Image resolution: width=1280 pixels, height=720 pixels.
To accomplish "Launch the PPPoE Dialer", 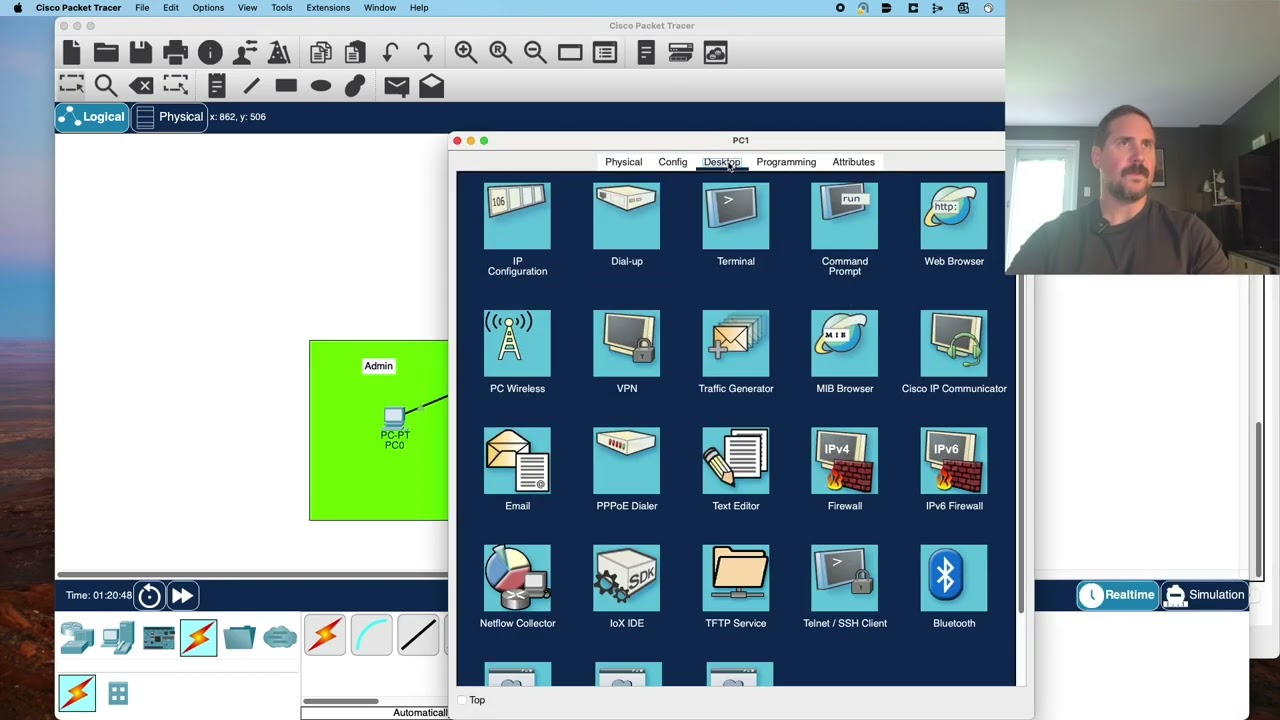I will pos(626,461).
